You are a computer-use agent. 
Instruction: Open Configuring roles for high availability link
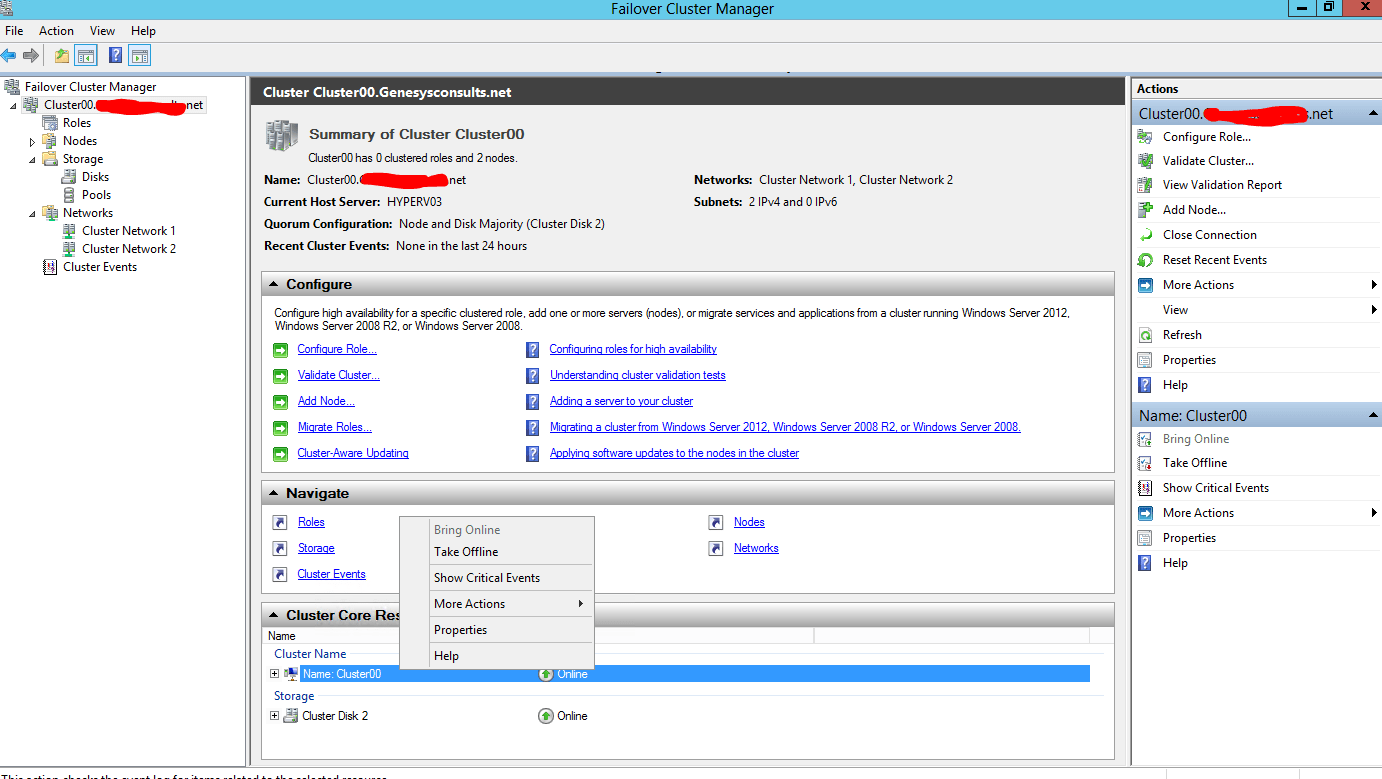point(633,349)
